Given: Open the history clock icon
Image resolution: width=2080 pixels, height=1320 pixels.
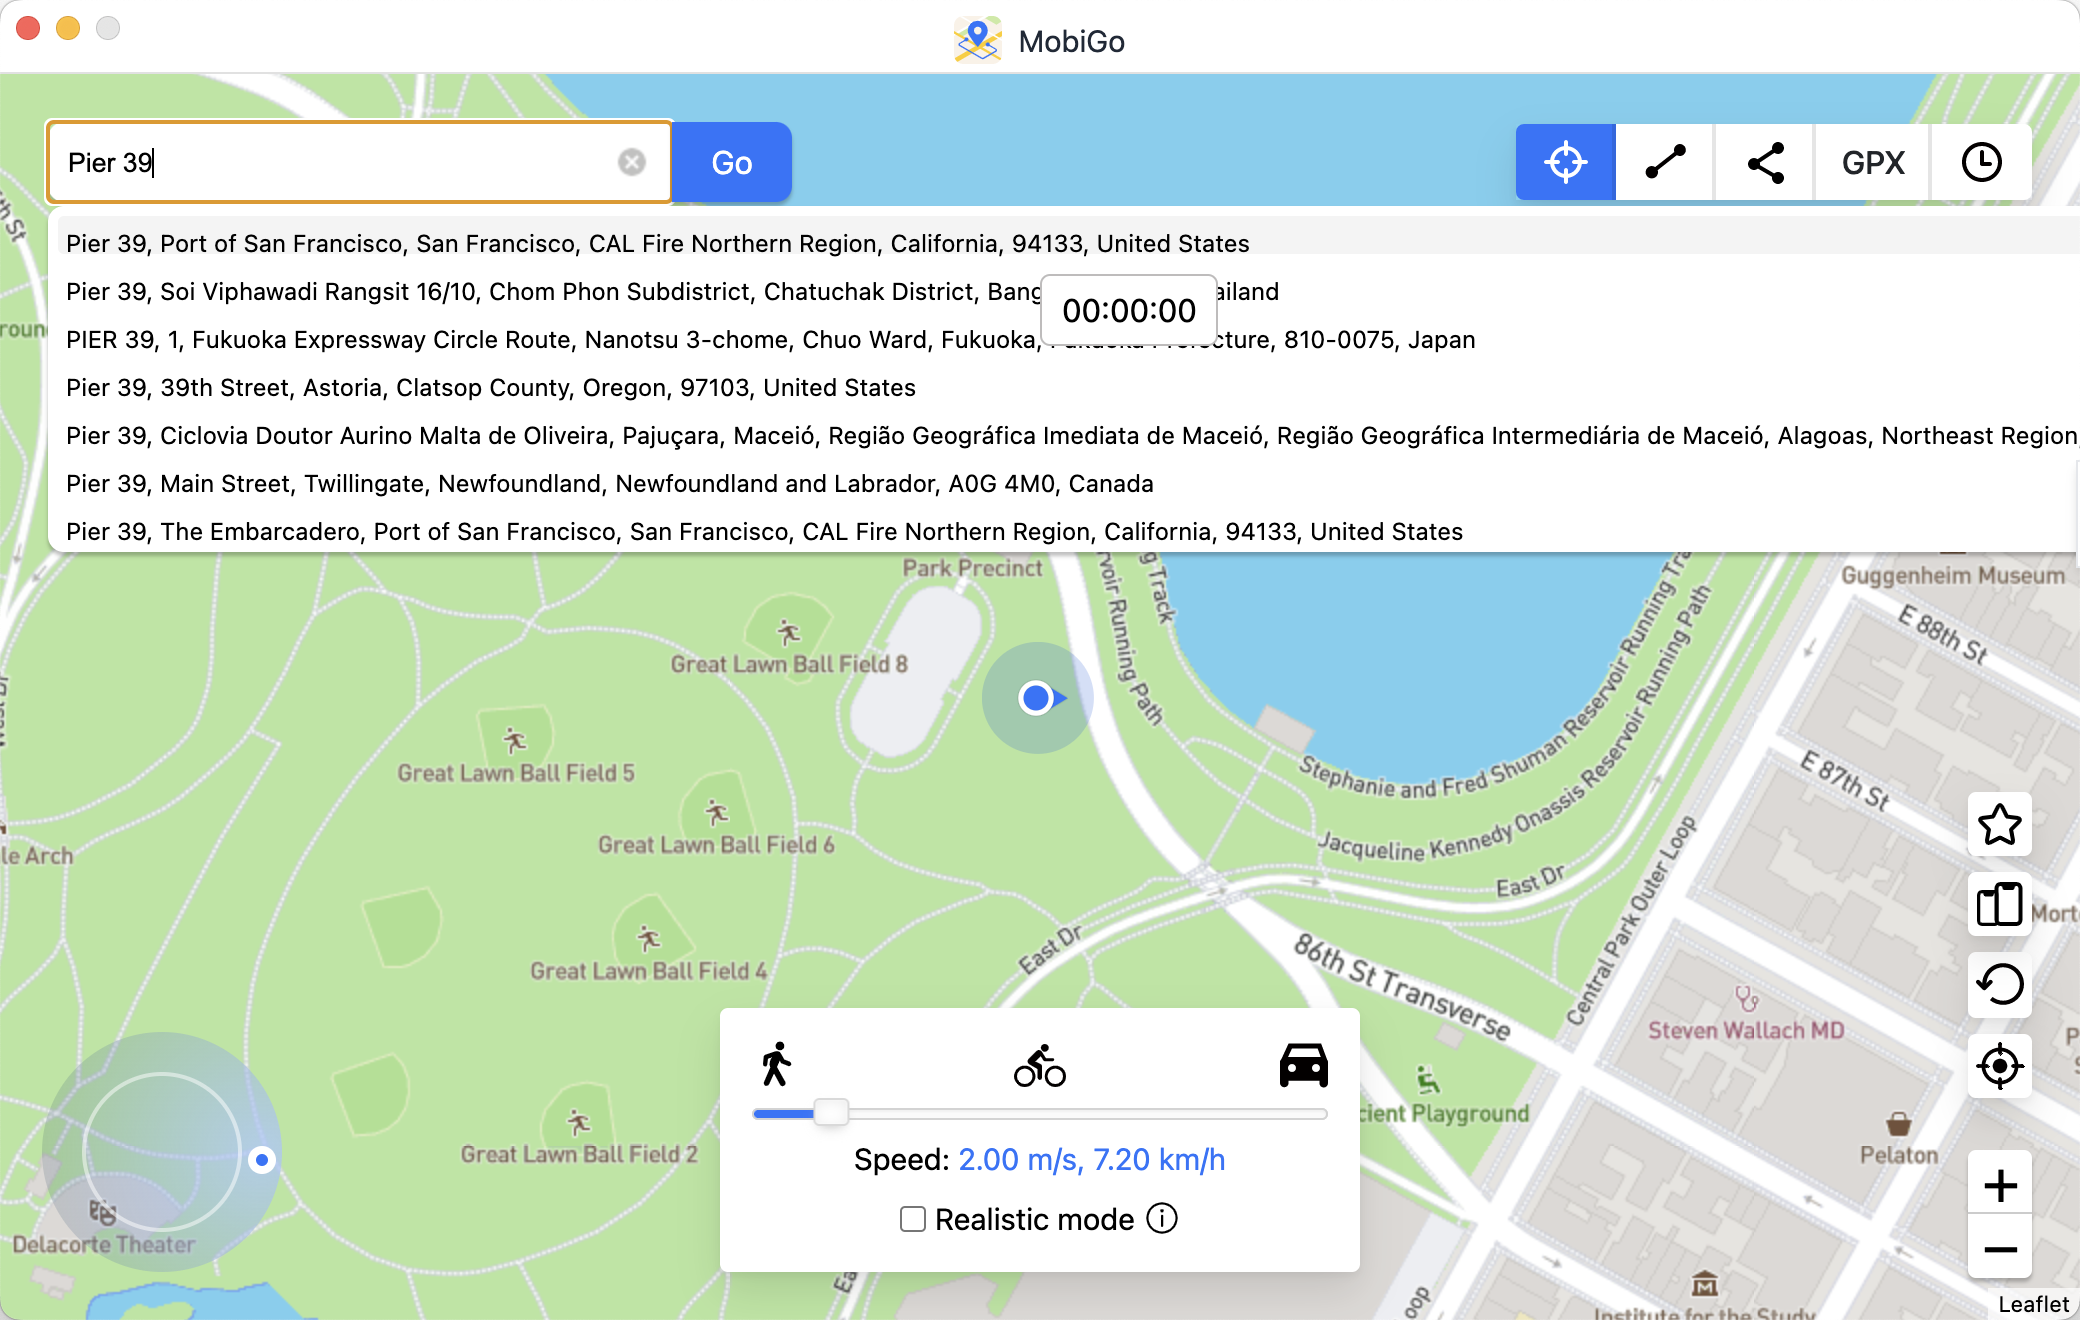Looking at the screenshot, I should (1981, 162).
